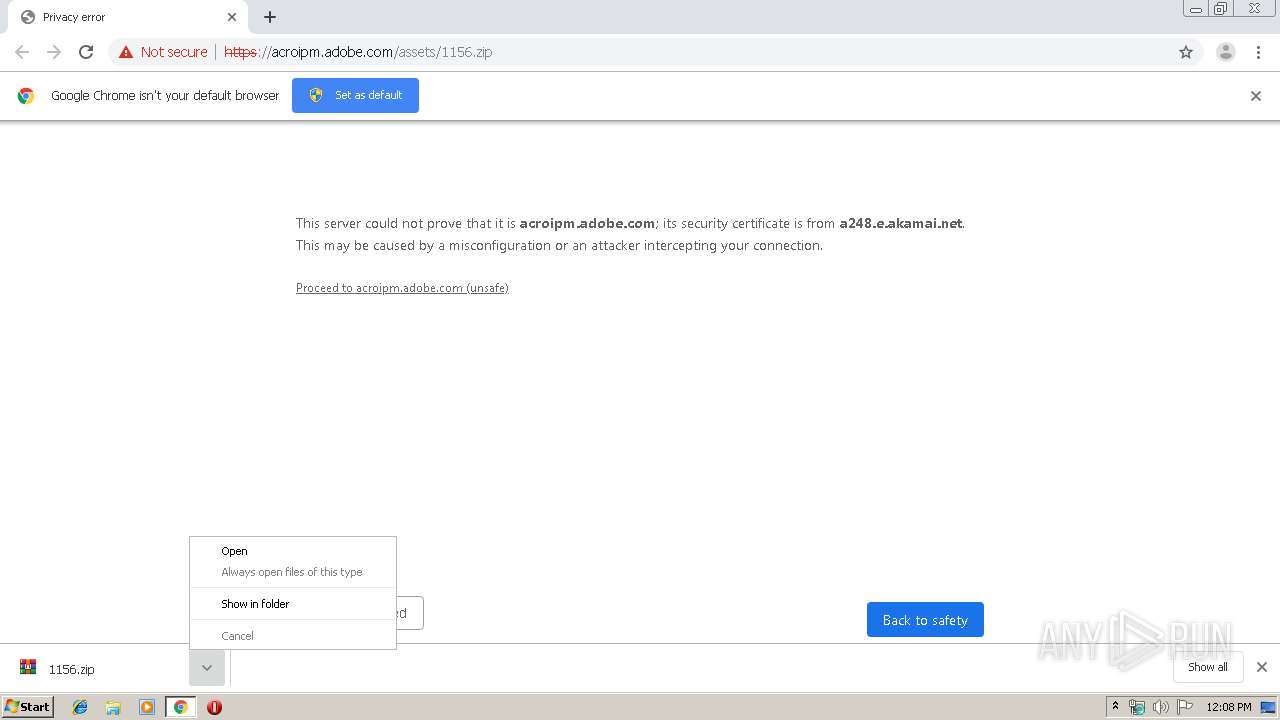Click the Chrome logo in the info bar

pyautogui.click(x=26, y=96)
